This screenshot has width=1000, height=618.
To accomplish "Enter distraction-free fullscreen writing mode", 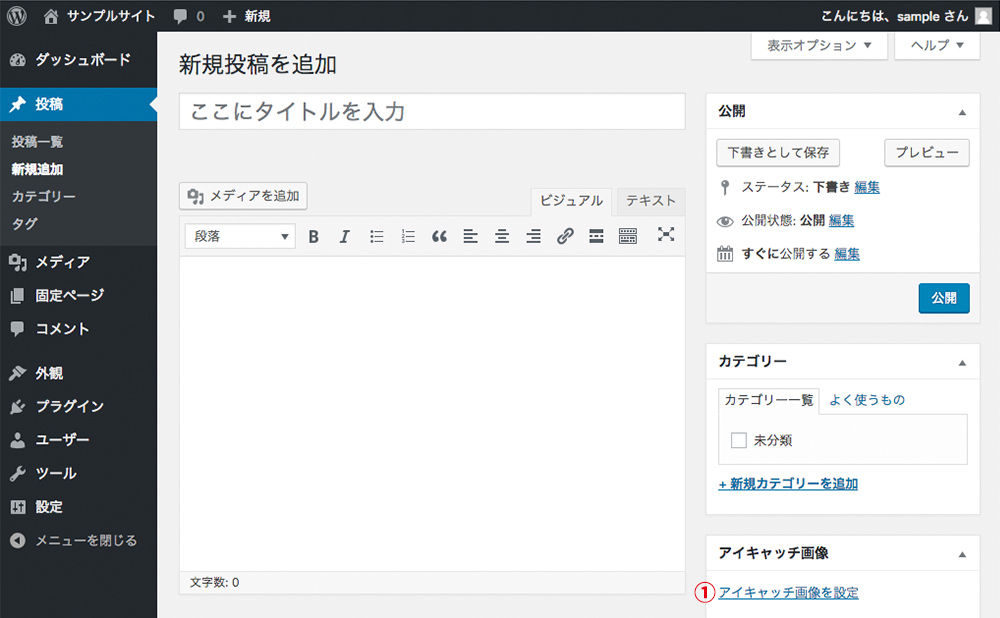I will point(666,235).
